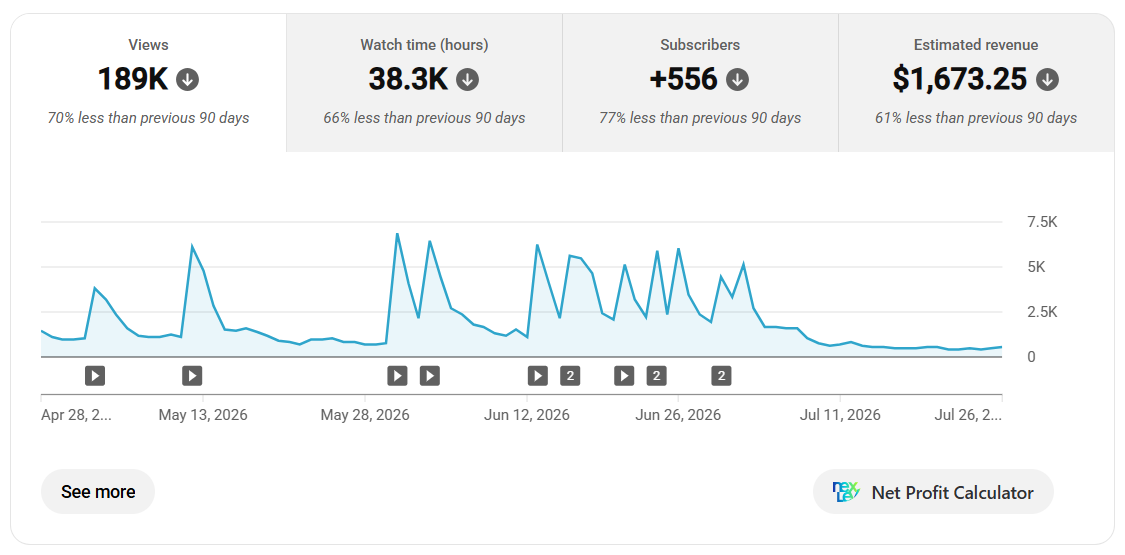Click the video marker icon at Jun 12
Screen dimensions: 1125x555
pyautogui.click(x=537, y=375)
